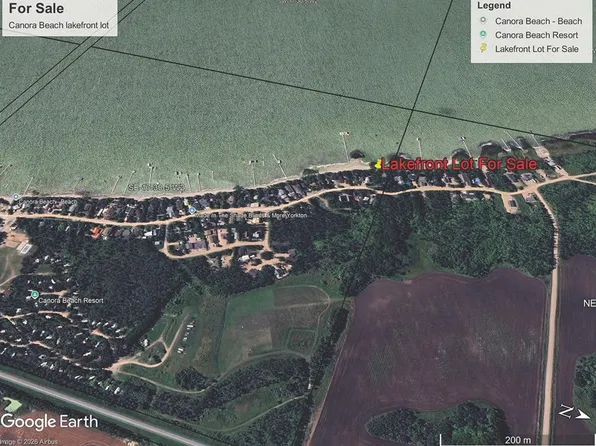The height and width of the screenshot is (446, 596).
Task: Select the red Lakefront Lot For Sale label
Action: pyautogui.click(x=459, y=164)
